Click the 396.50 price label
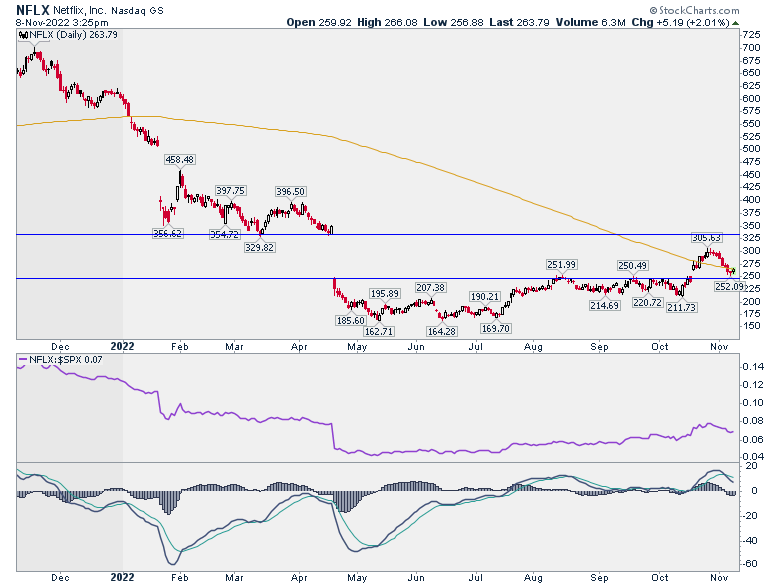 tap(291, 192)
